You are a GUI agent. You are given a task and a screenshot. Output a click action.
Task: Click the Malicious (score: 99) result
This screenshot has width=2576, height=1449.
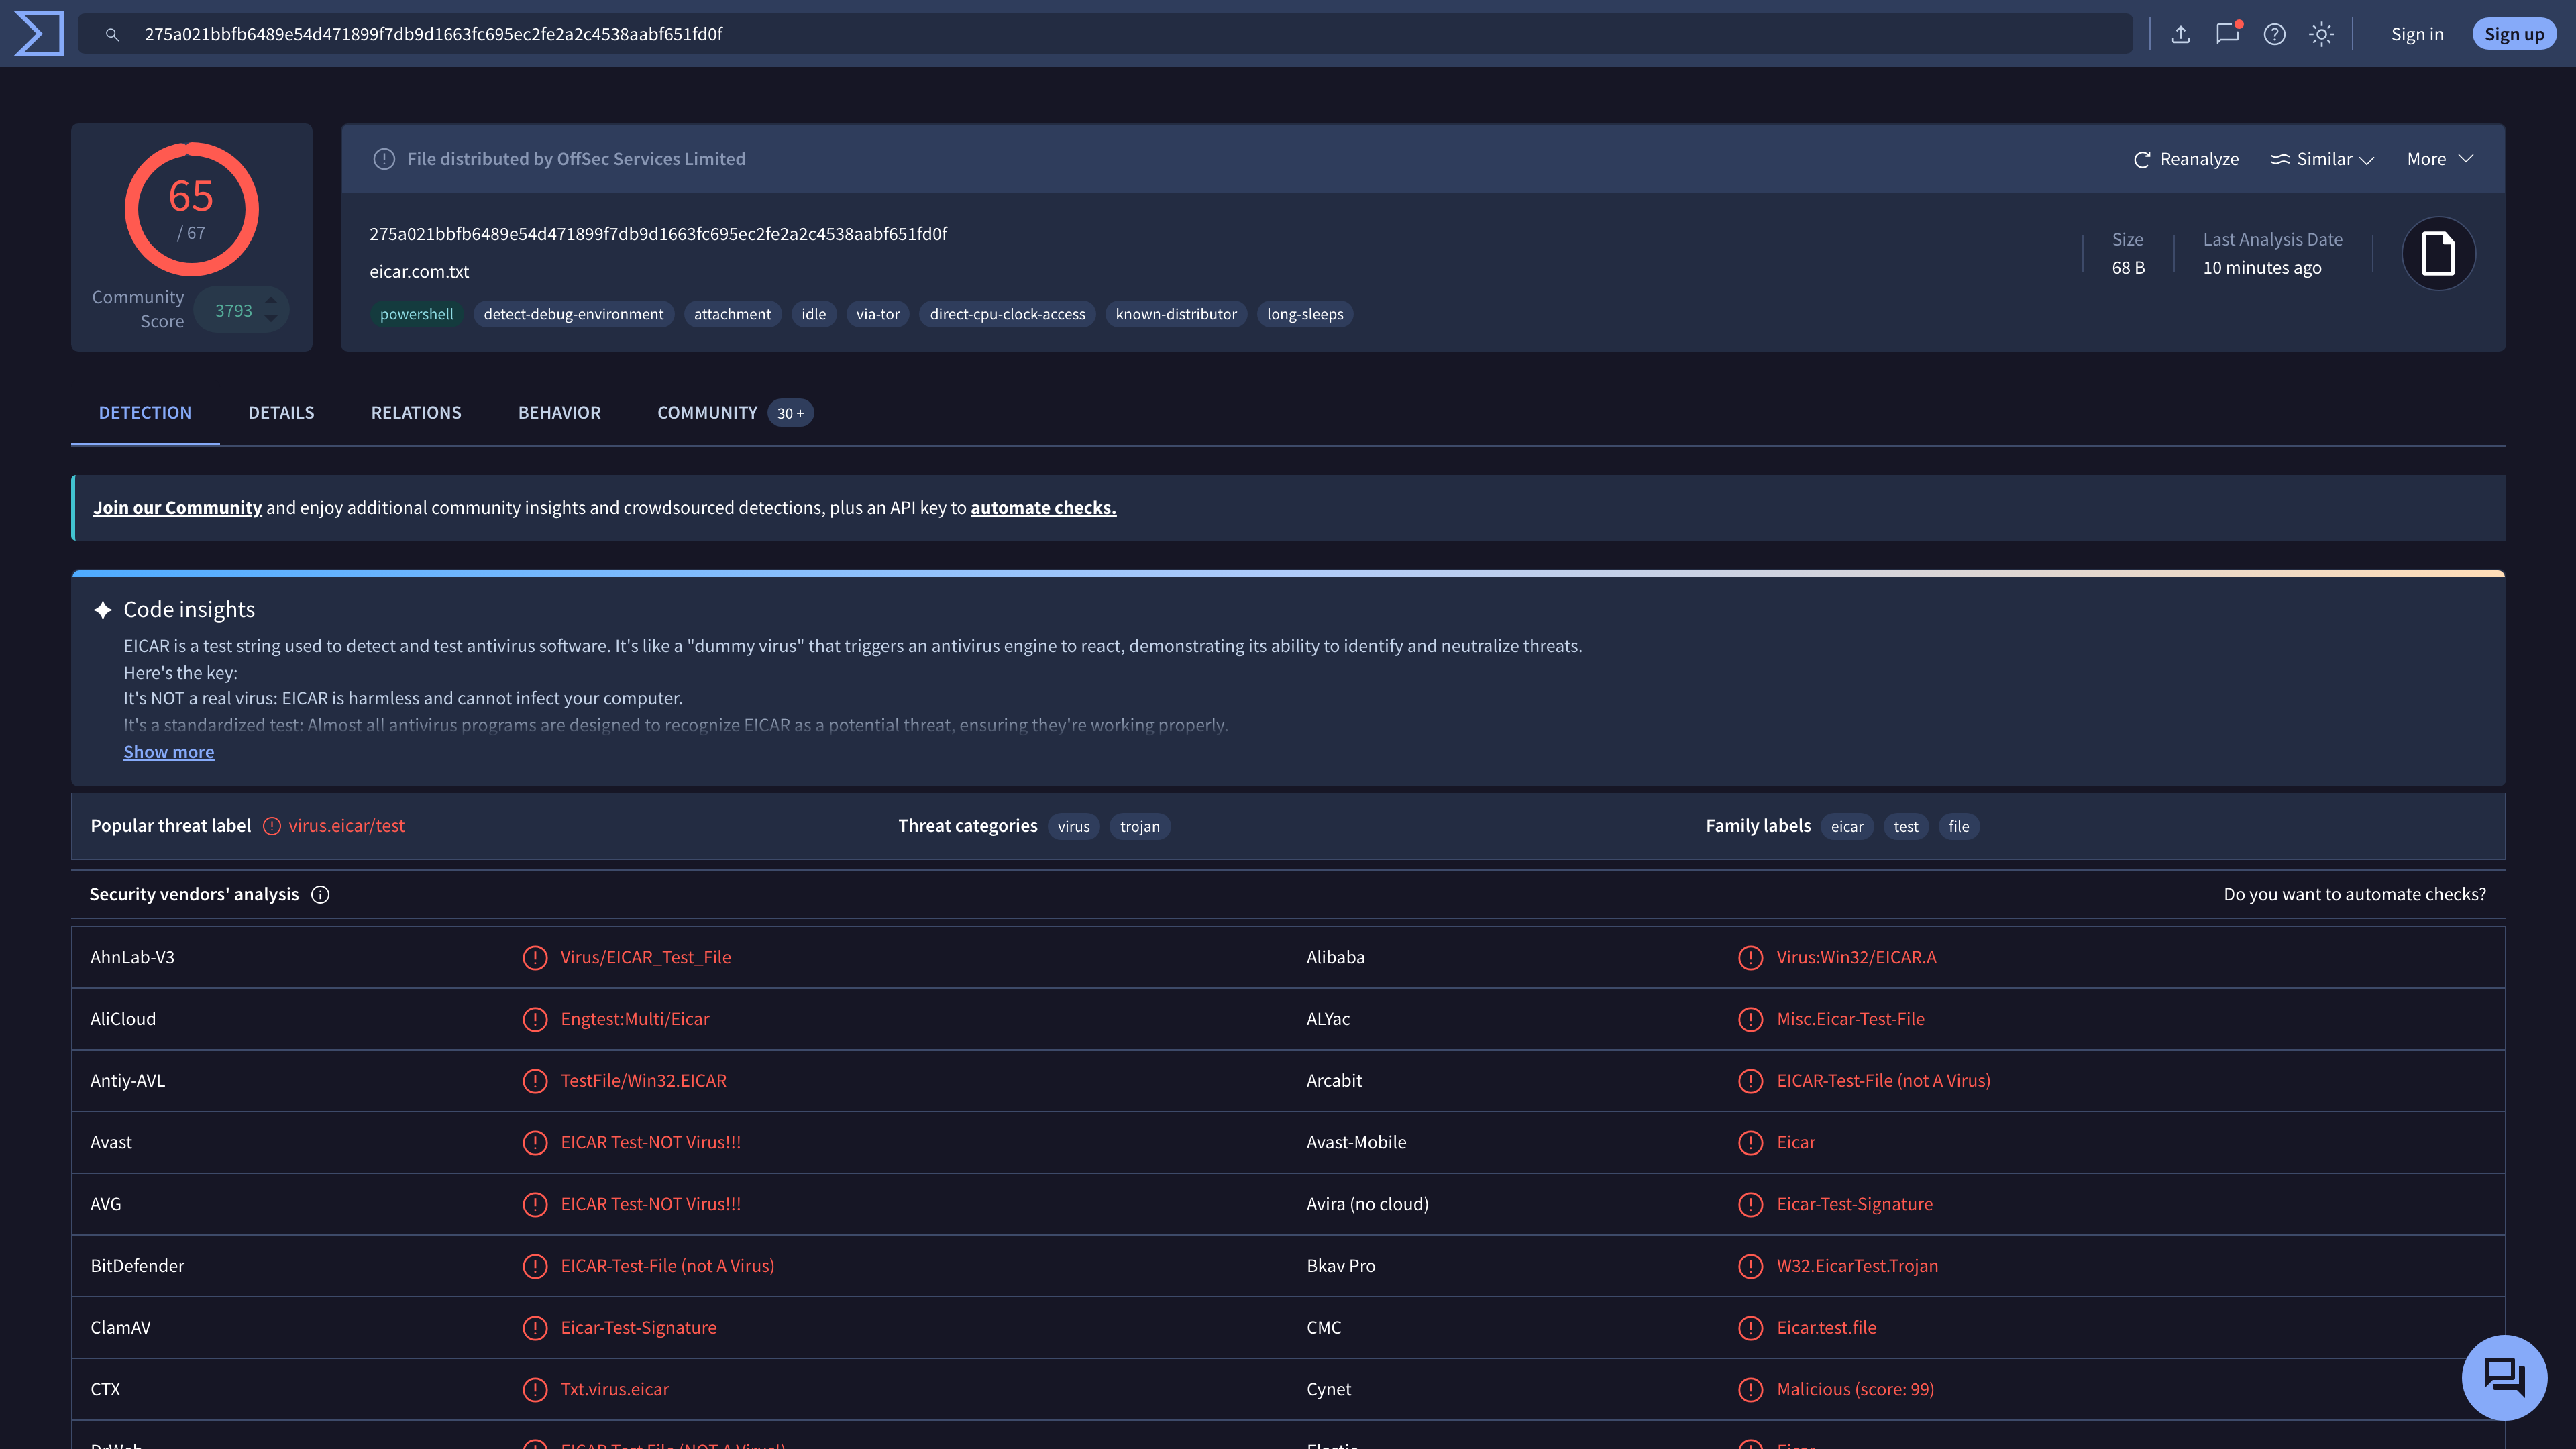point(1855,1389)
